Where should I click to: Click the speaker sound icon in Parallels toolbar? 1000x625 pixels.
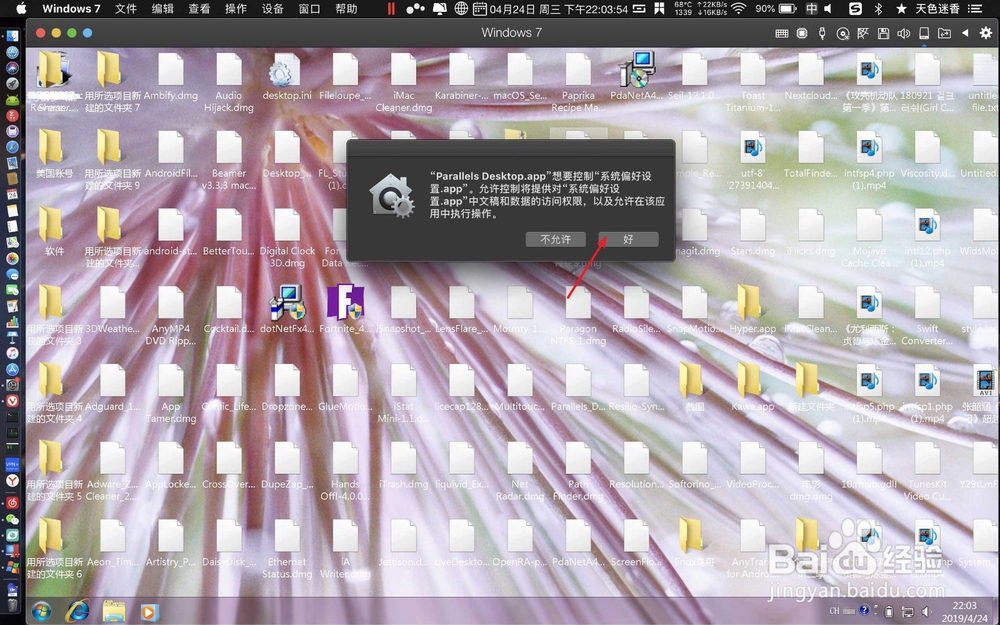pyautogui.click(x=904, y=33)
